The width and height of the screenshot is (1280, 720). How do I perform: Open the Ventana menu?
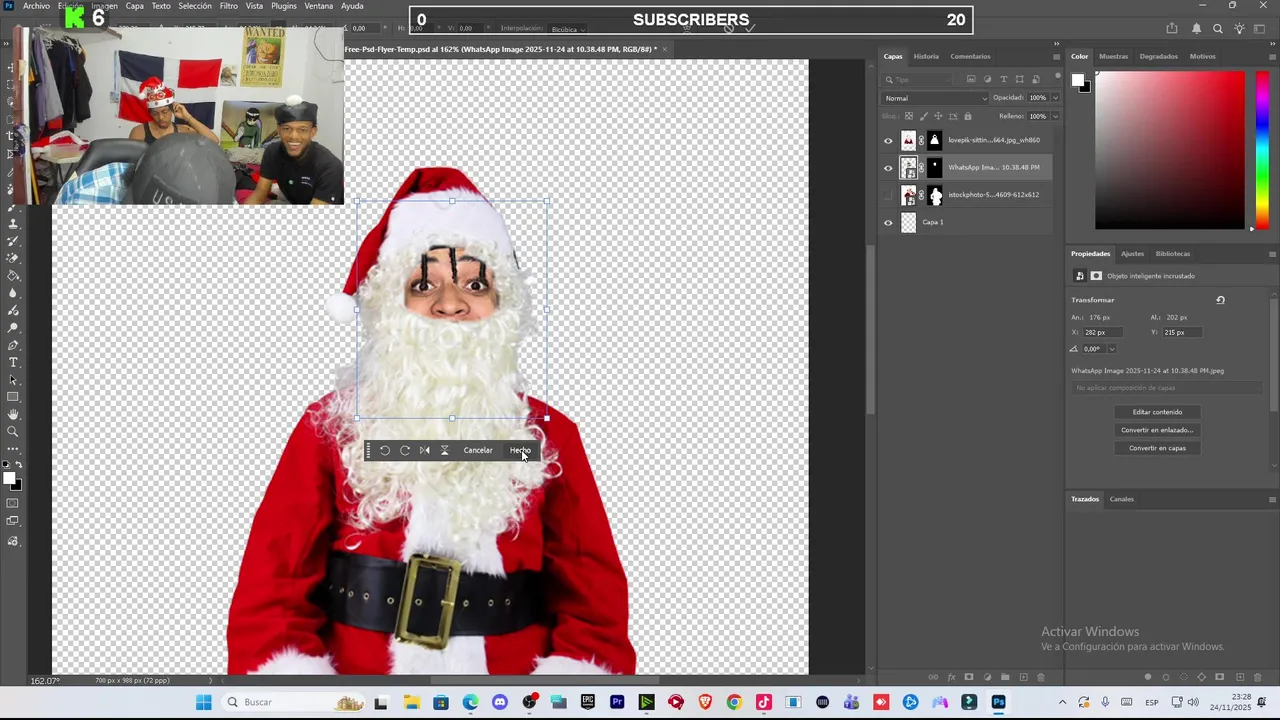click(318, 6)
